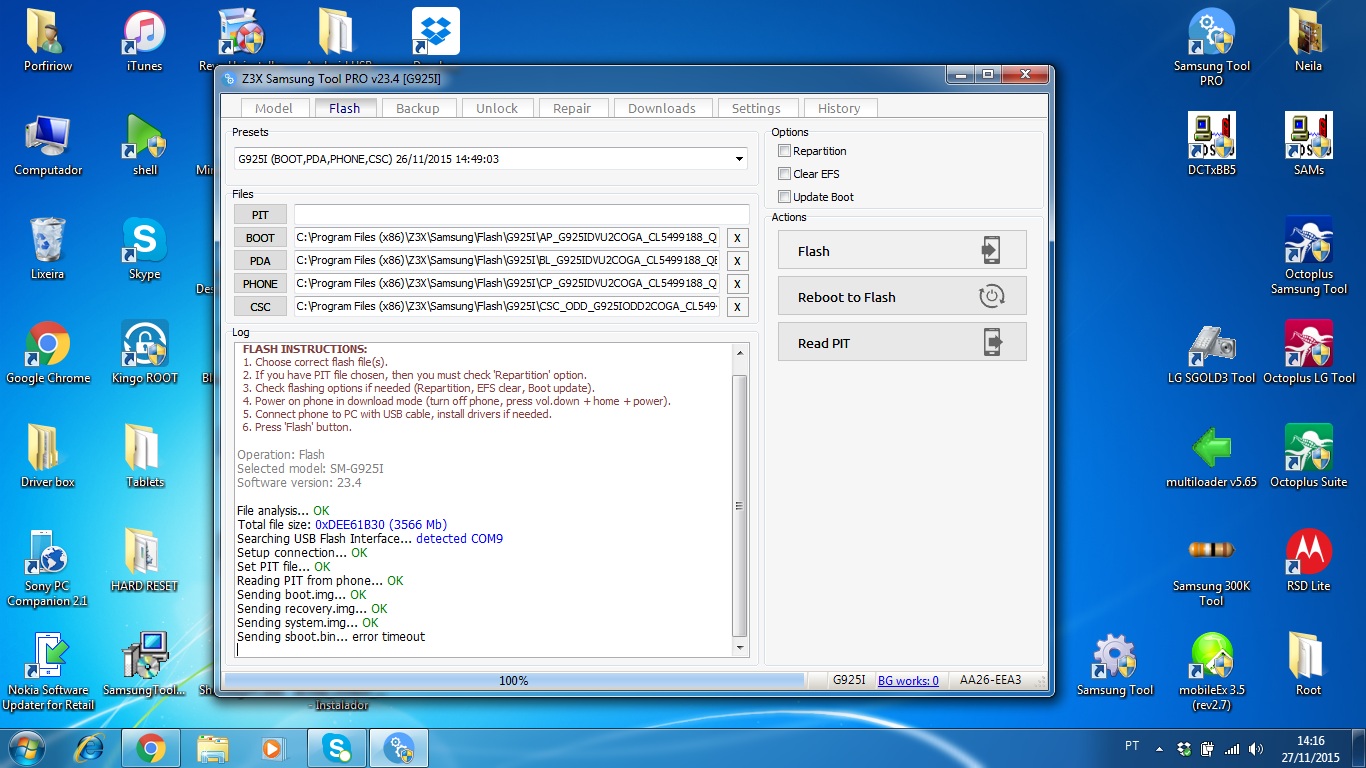Open Google Chrome from the desktop
The width and height of the screenshot is (1366, 768).
(x=48, y=353)
